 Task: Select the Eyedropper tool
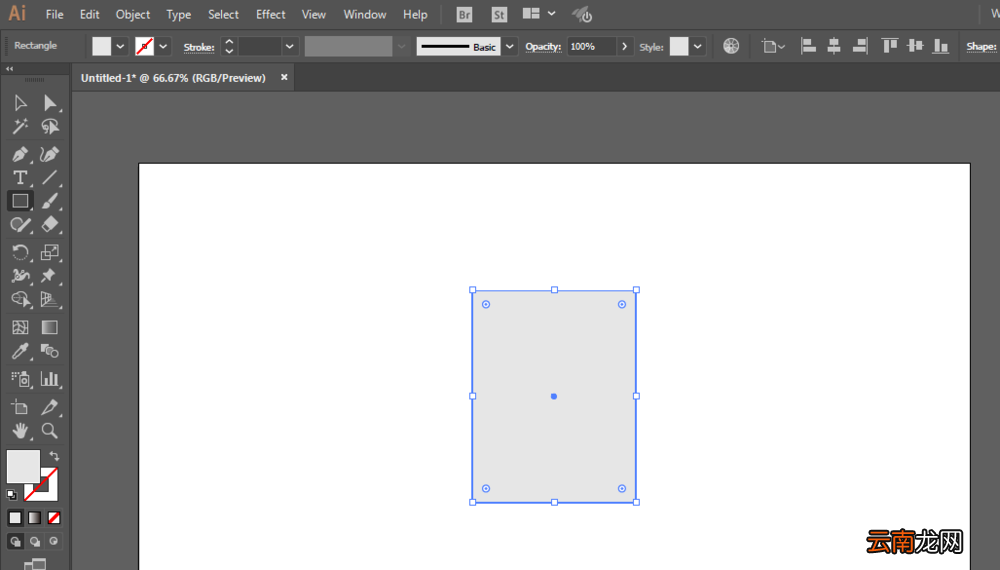[20, 351]
